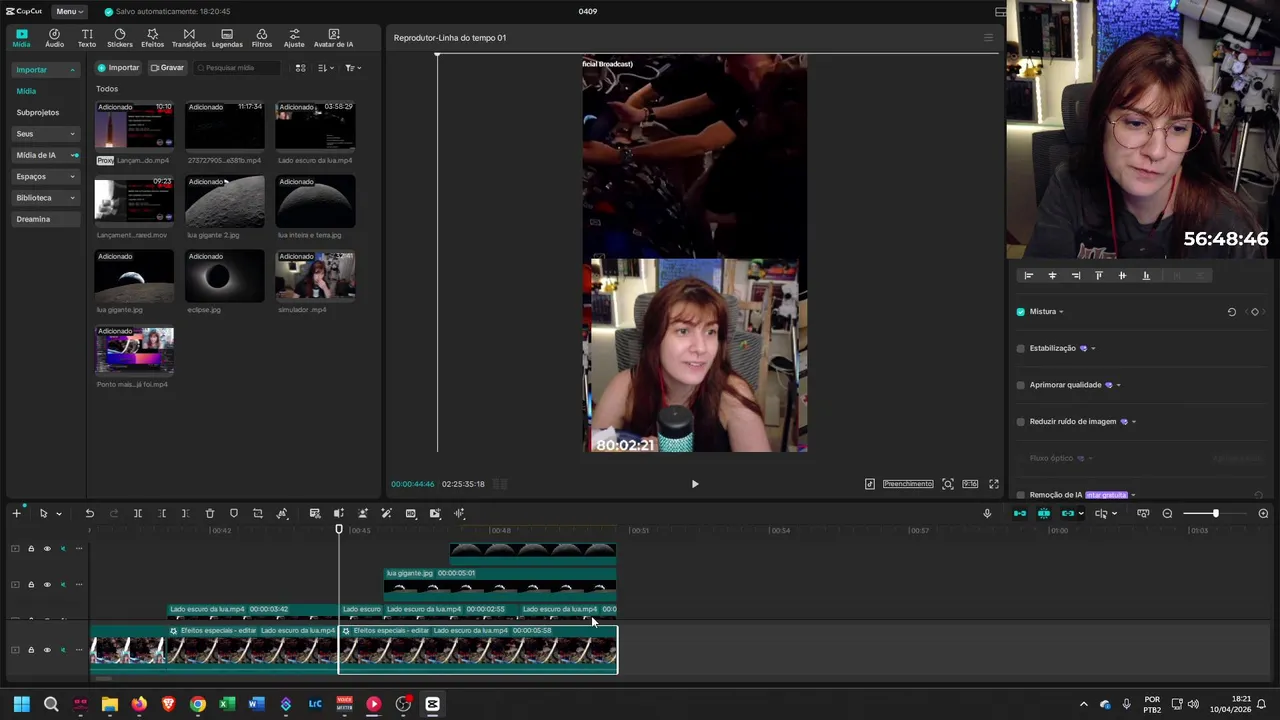This screenshot has height=720, width=1280.
Task: Click the split clip tool icon
Action: (x=138, y=513)
